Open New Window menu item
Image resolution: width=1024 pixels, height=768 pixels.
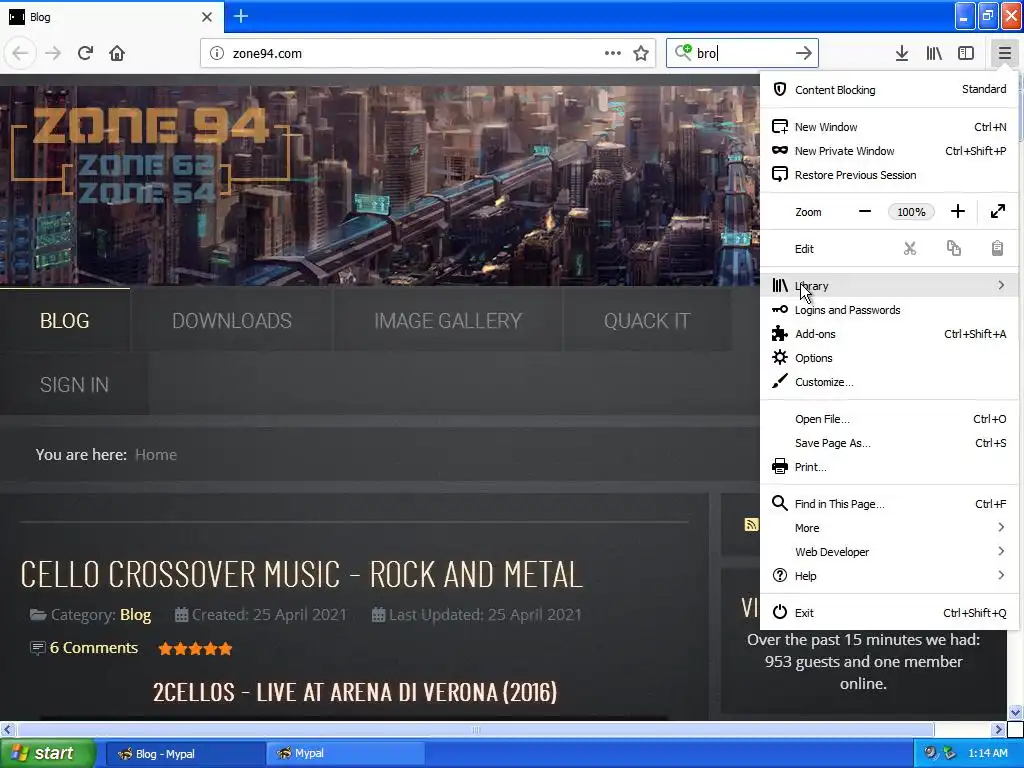(x=889, y=127)
